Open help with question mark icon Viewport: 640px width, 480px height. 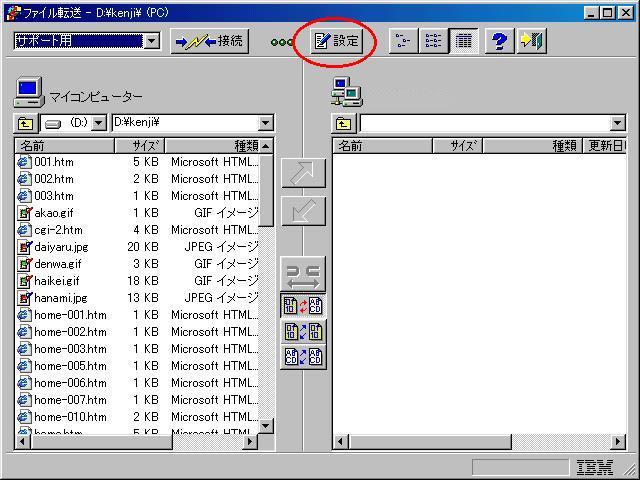click(x=500, y=41)
